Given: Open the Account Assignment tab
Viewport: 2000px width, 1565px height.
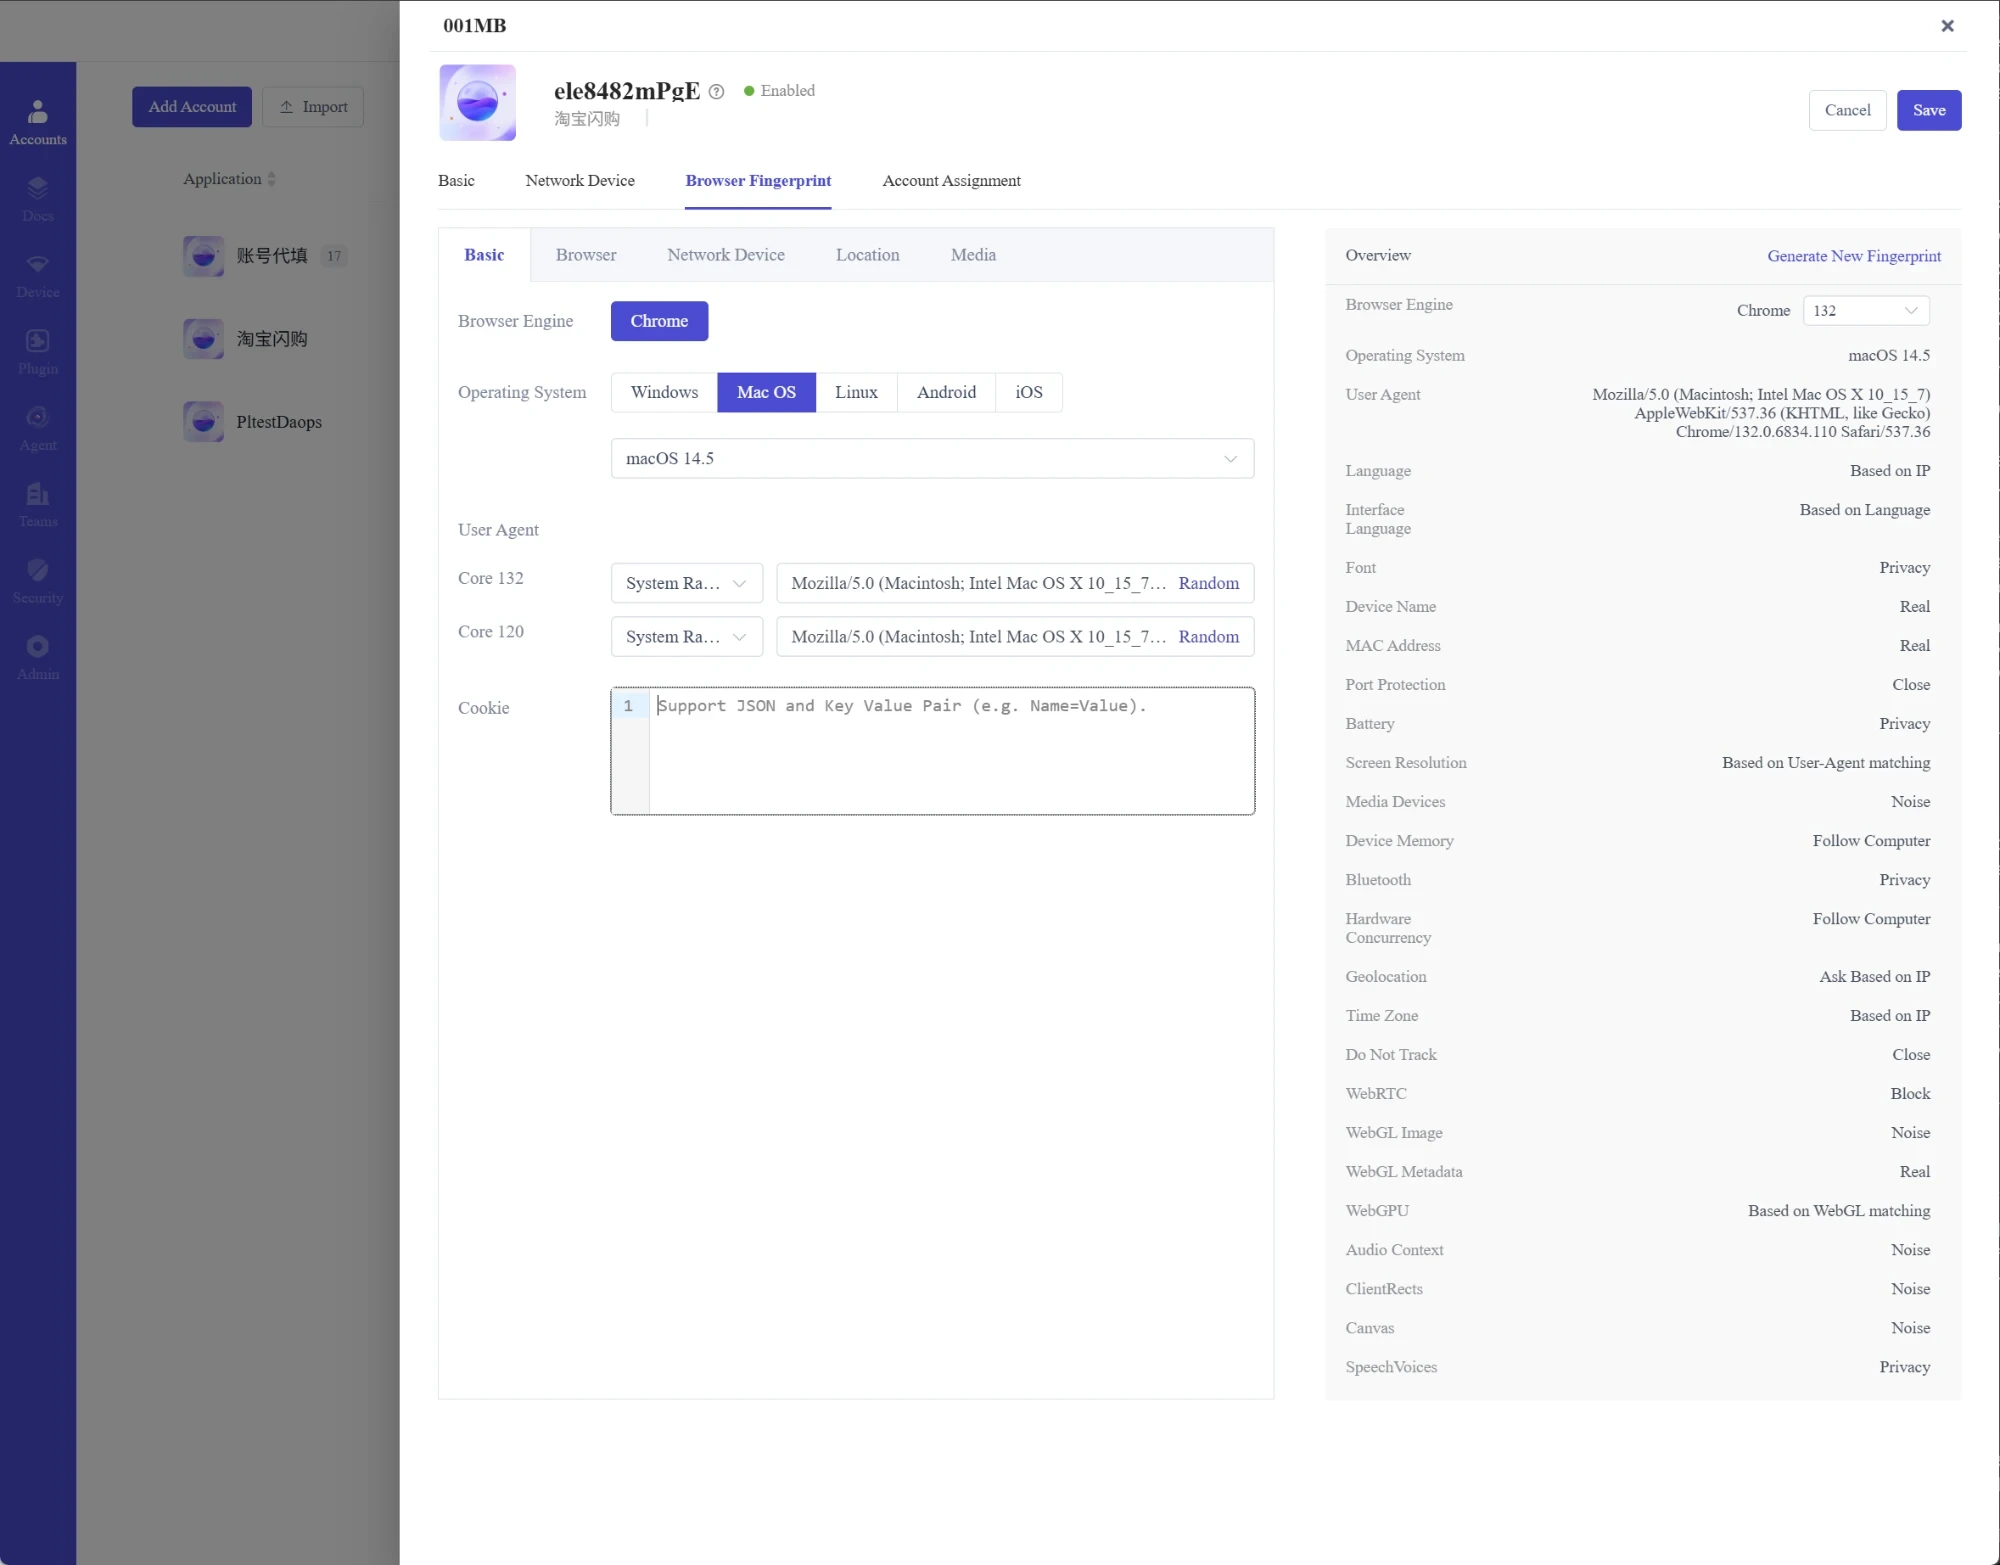Looking at the screenshot, I should (951, 181).
